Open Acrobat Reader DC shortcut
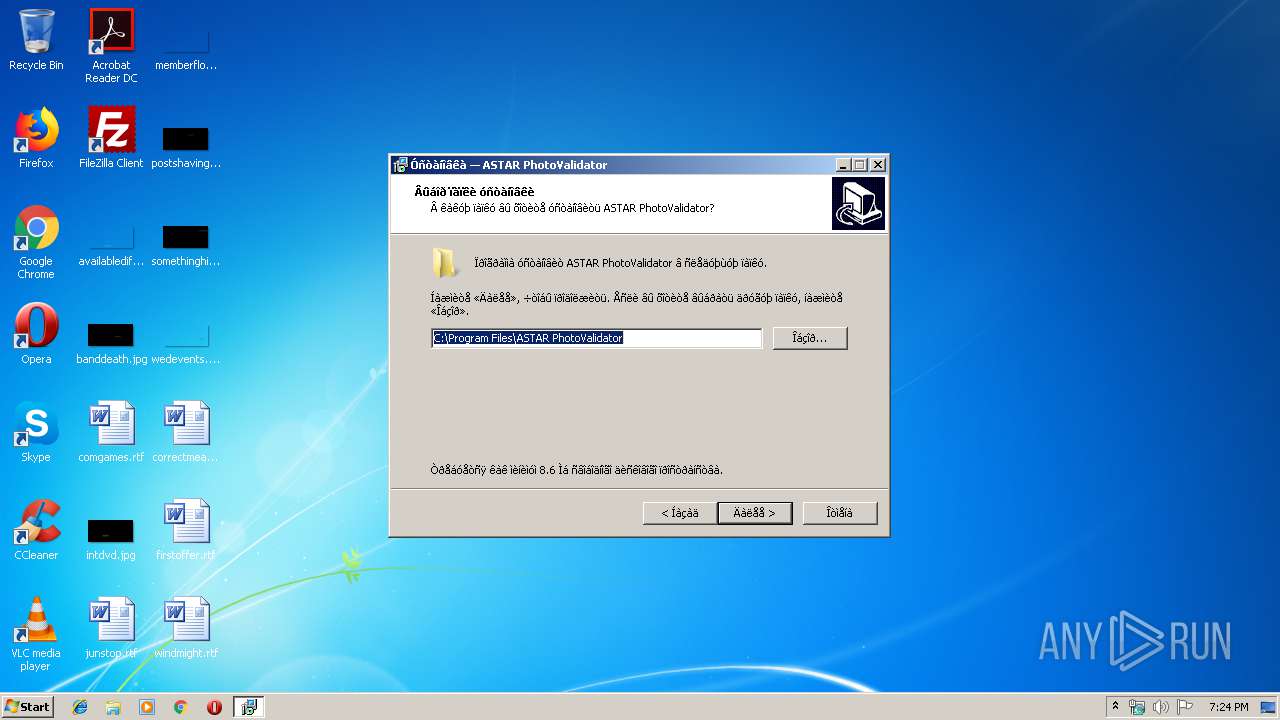 [x=111, y=46]
